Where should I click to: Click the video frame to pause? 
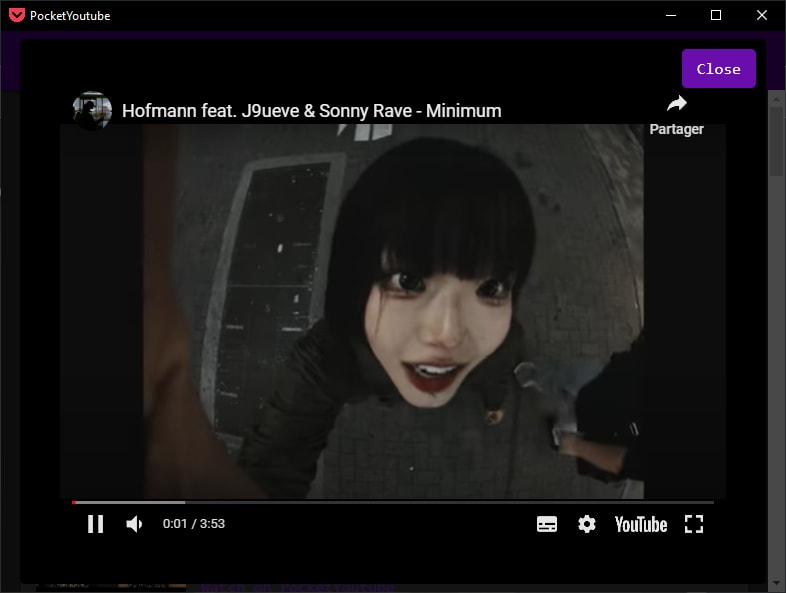[x=392, y=311]
